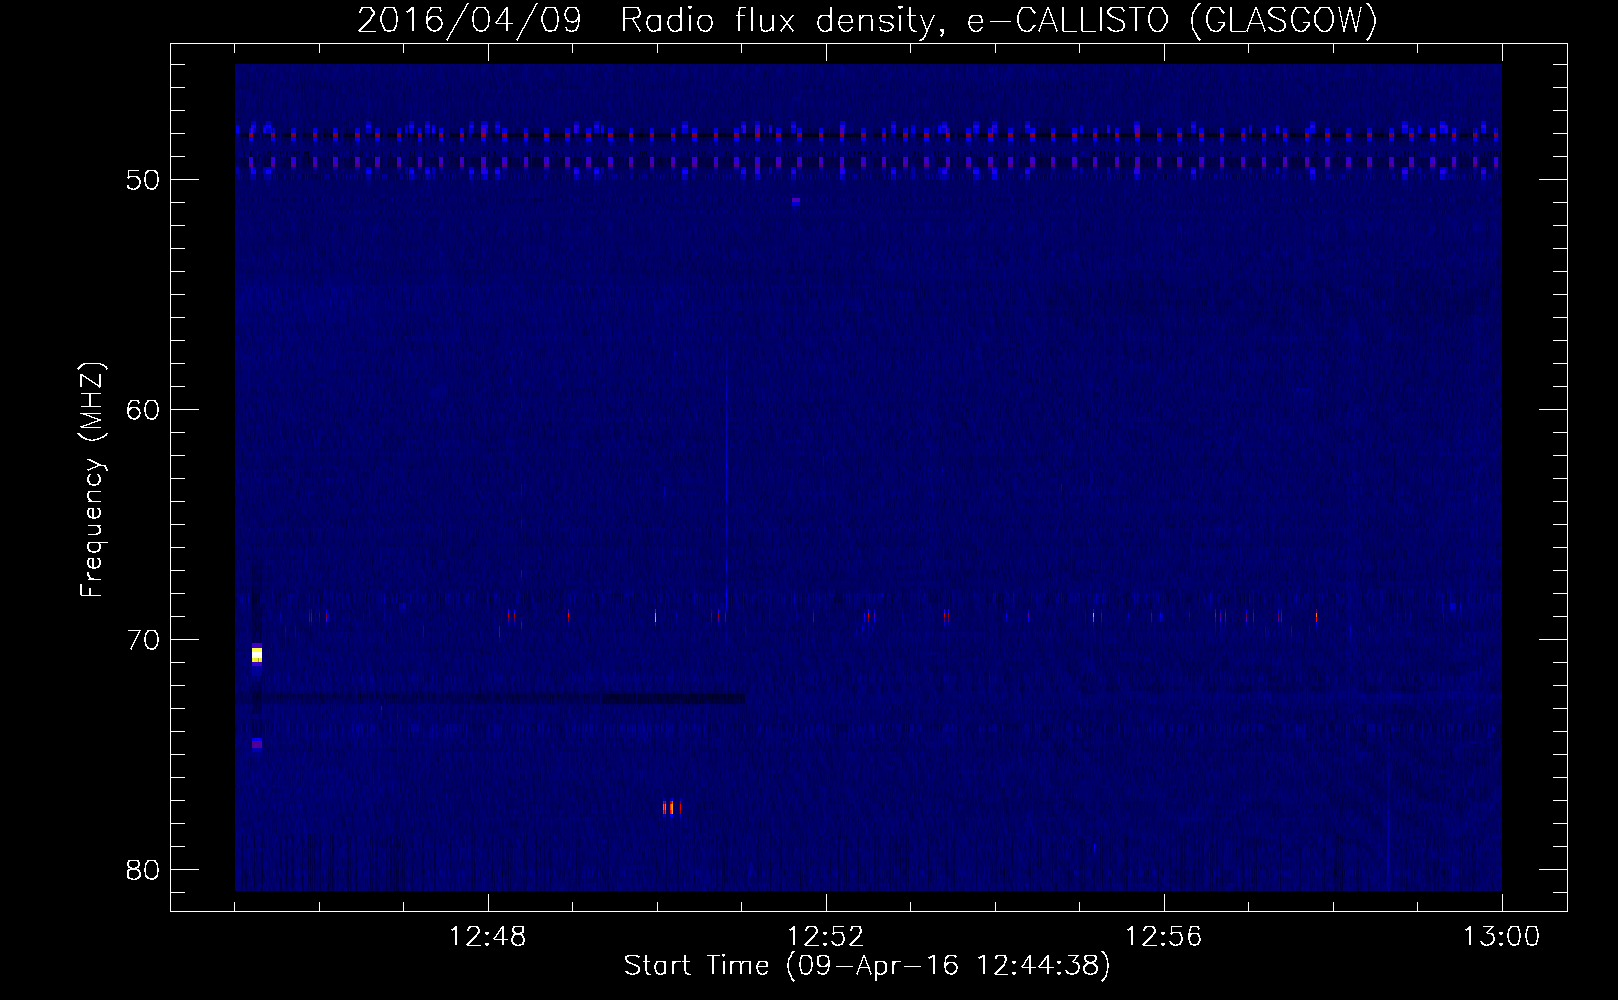Click the 60 tick label on the frequency axis
This screenshot has height=1000, width=1618.
click(x=144, y=410)
